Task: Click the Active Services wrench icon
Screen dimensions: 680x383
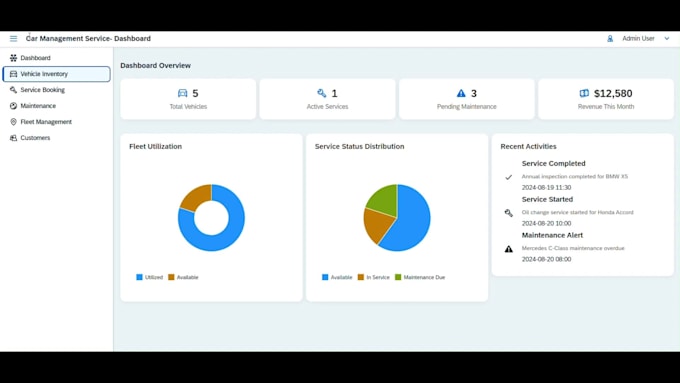Action: pos(321,93)
